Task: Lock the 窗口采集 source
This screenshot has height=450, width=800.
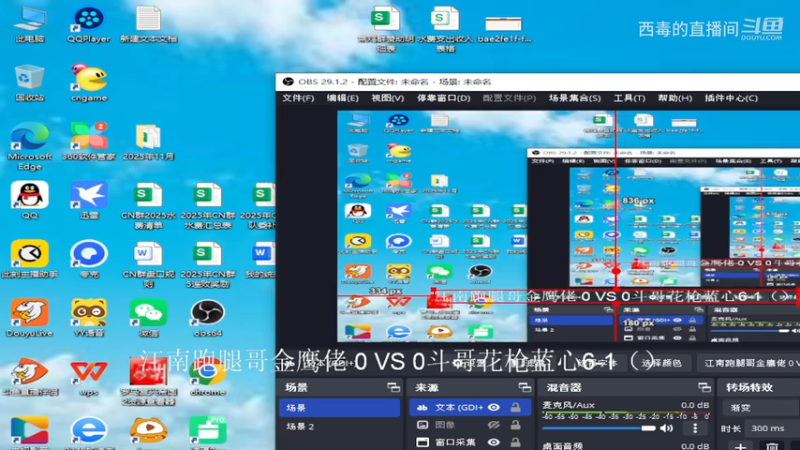Action: click(516, 442)
